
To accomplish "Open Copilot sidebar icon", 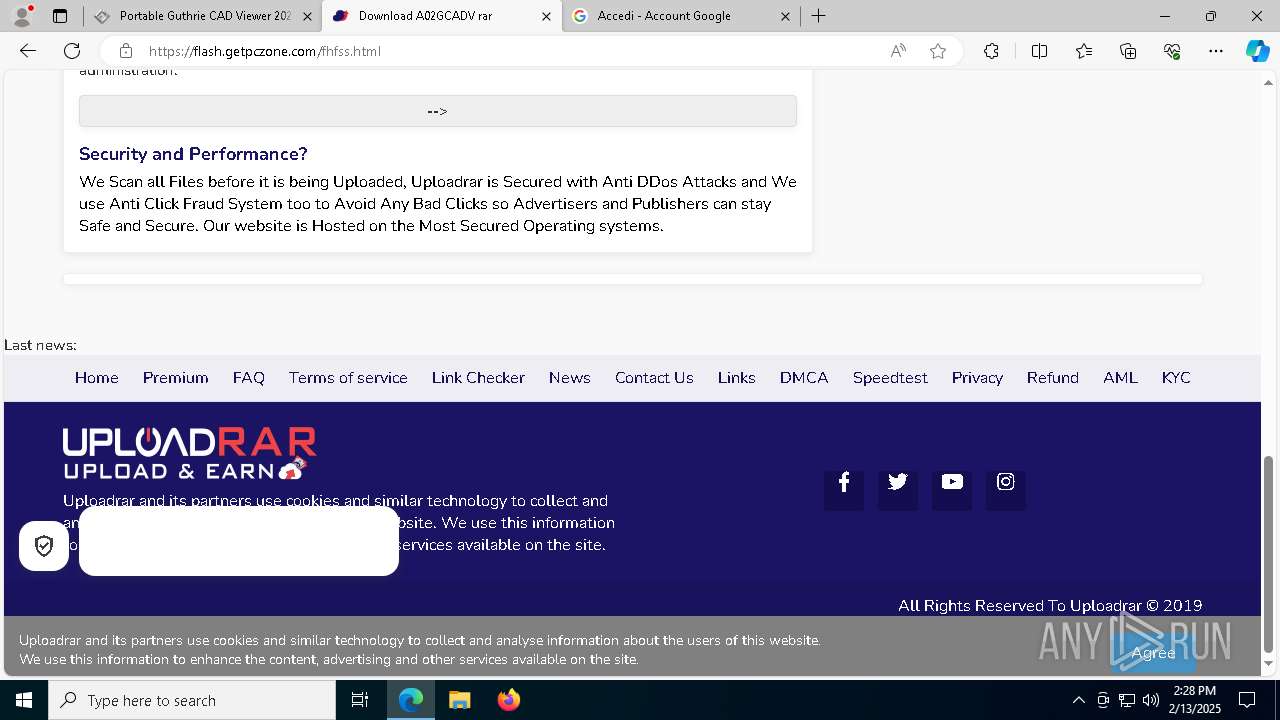I will point(1257,51).
